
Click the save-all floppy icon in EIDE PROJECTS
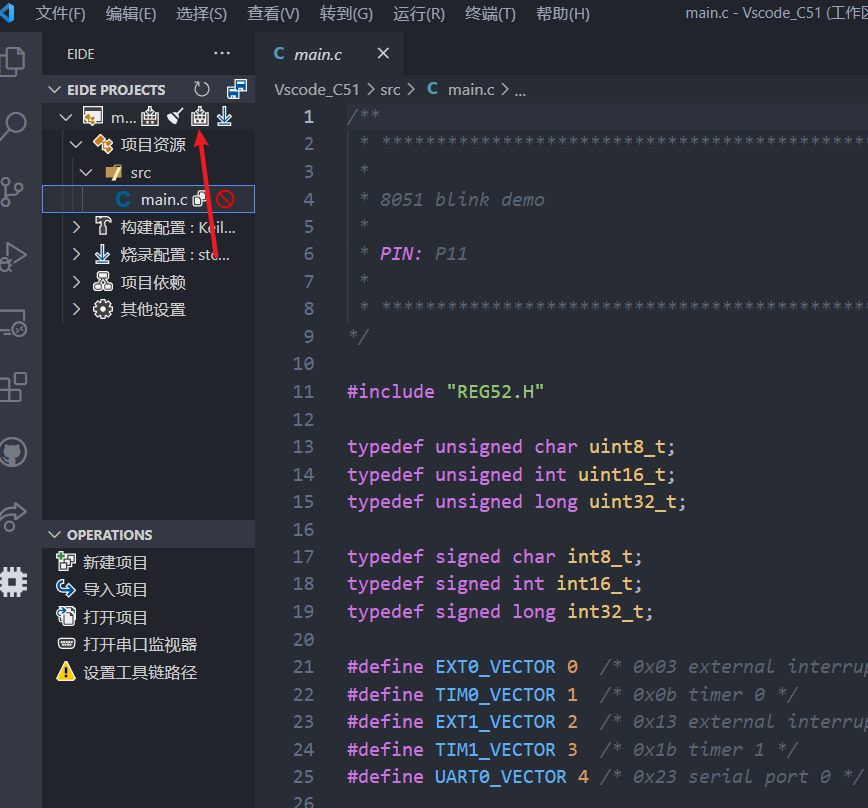point(237,89)
